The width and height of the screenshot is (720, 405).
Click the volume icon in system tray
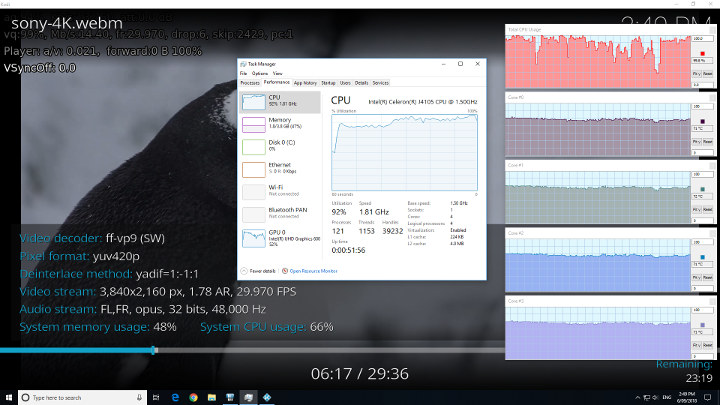coord(655,398)
